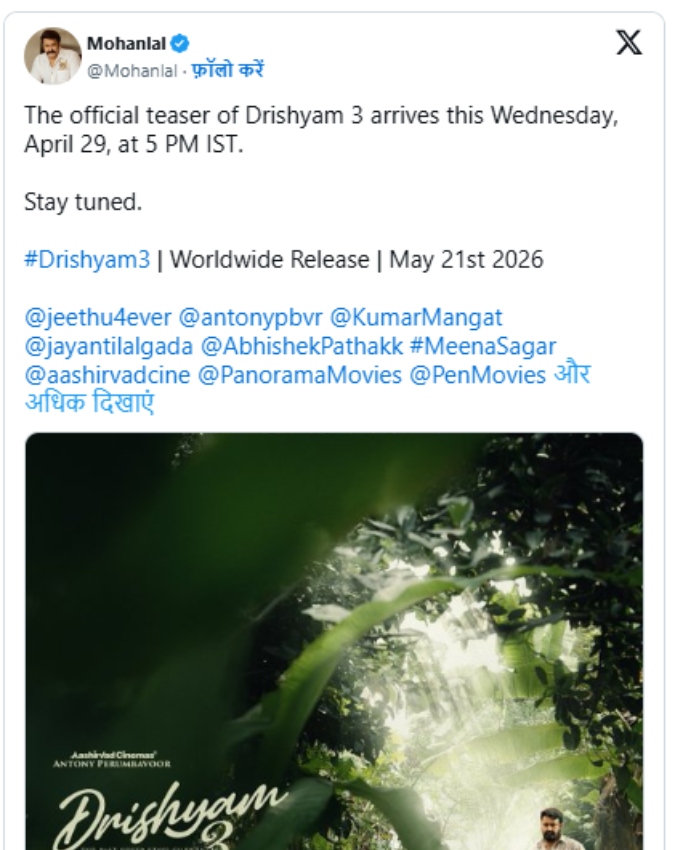This screenshot has width=675, height=850.
Task: Click the Mohanlal display name
Action: click(x=127, y=43)
